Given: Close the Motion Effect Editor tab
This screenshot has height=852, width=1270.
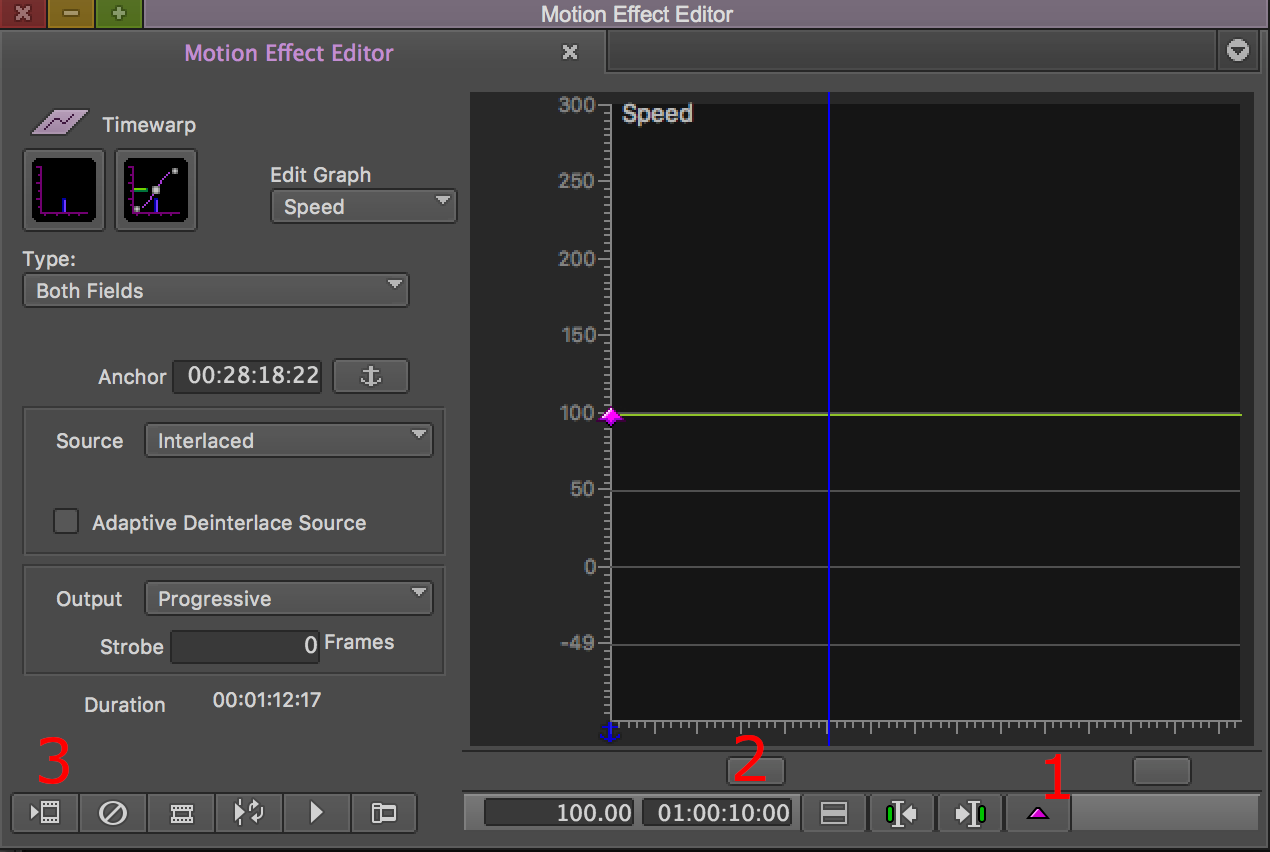Looking at the screenshot, I should point(570,52).
